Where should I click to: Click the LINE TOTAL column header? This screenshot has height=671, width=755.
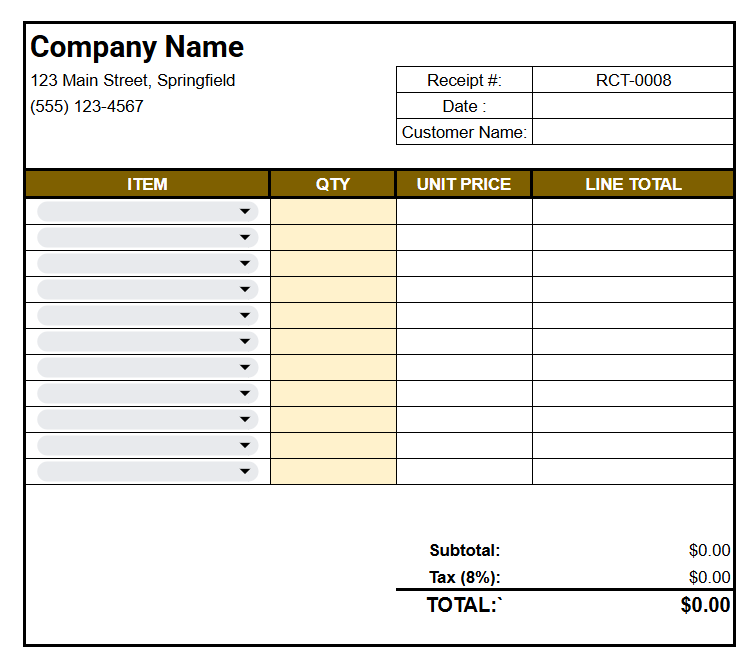(x=633, y=184)
